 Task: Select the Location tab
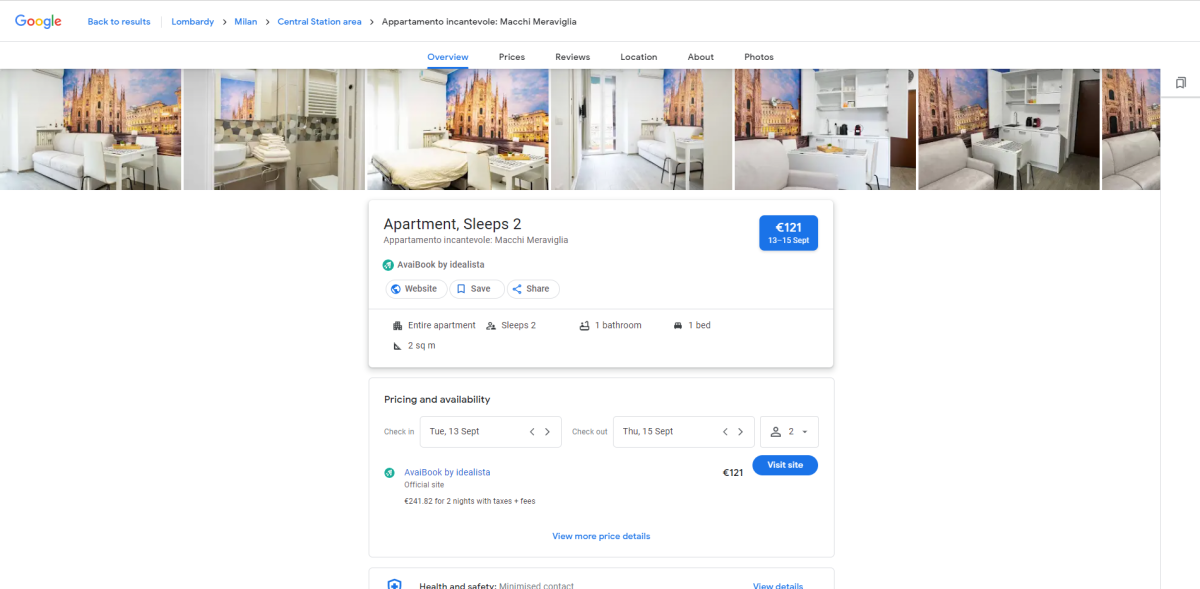pos(638,57)
